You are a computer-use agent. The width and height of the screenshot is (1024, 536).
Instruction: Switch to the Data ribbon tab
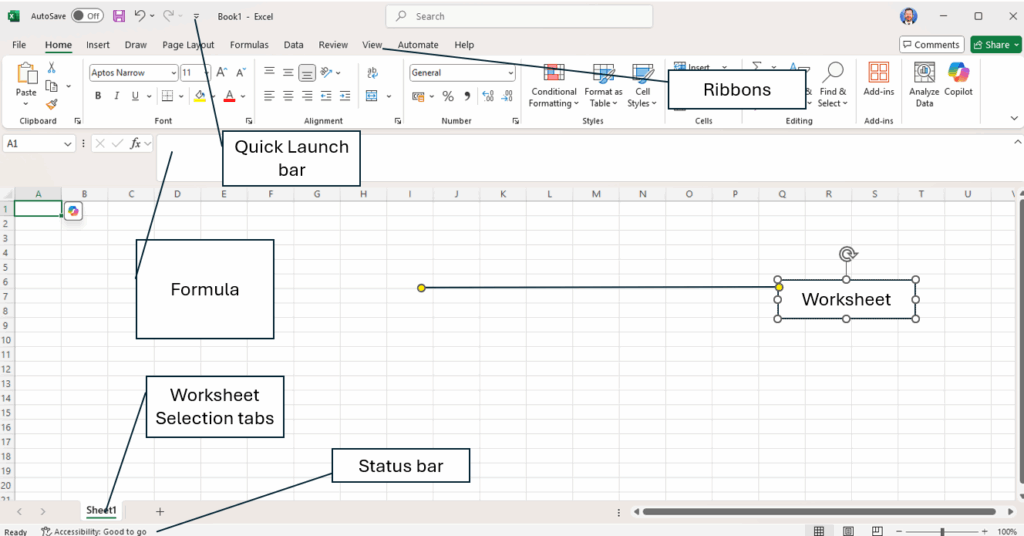tap(293, 44)
